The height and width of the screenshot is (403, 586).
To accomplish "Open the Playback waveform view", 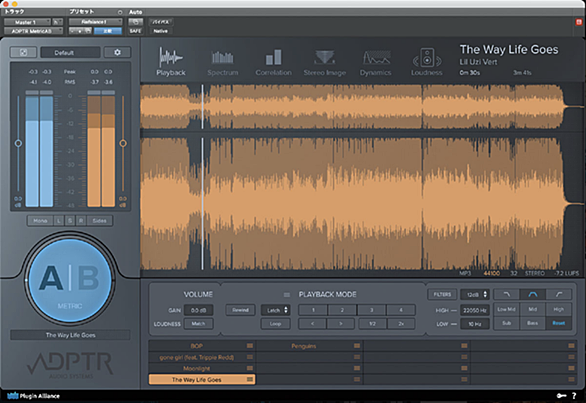I will 171,62.
